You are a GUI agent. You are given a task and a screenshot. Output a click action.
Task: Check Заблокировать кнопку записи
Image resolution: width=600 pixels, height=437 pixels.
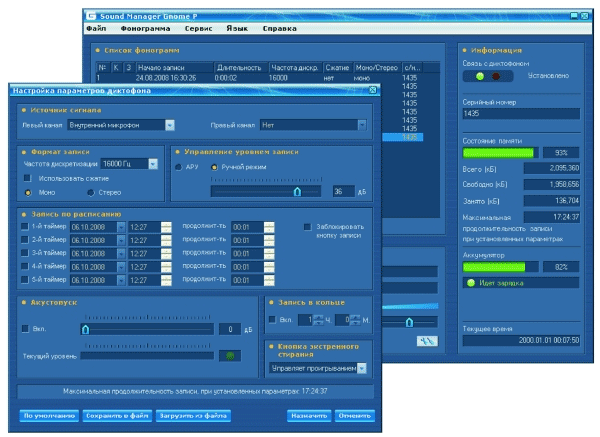pos(307,227)
